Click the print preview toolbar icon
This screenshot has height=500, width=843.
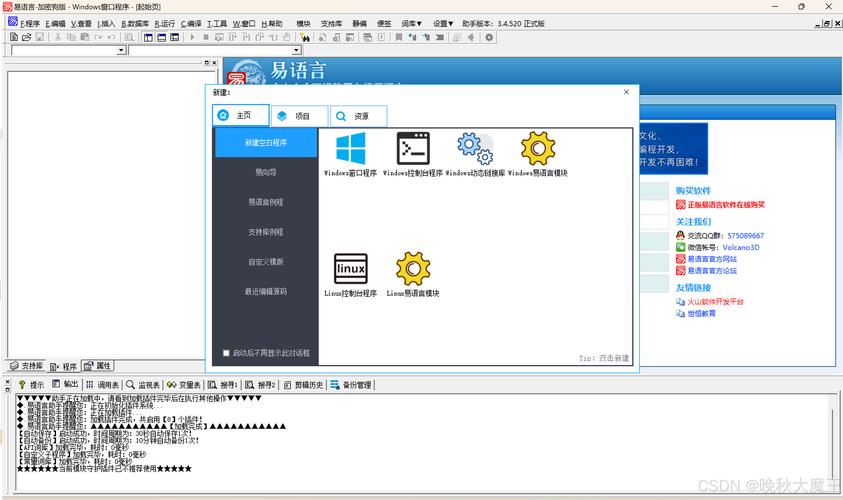click(x=129, y=37)
